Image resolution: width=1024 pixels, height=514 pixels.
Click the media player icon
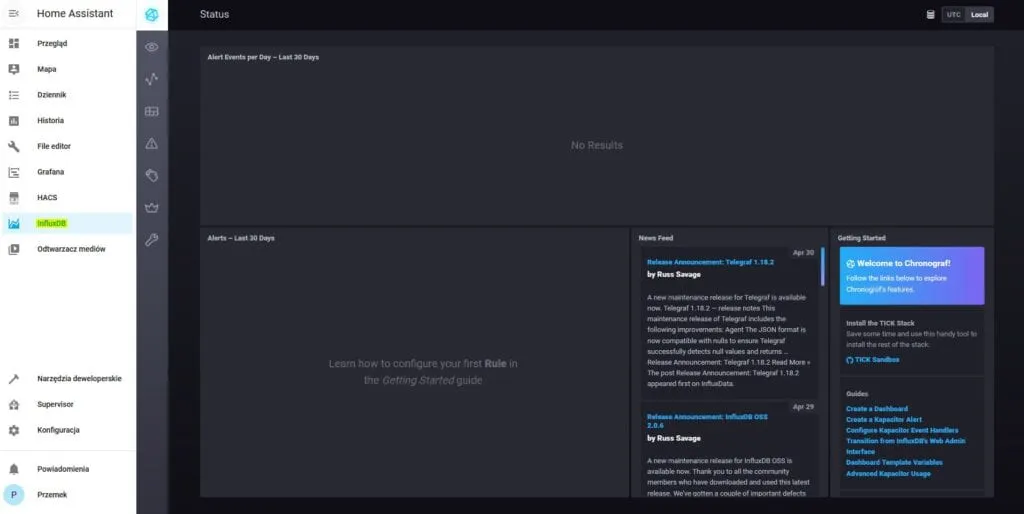point(14,249)
